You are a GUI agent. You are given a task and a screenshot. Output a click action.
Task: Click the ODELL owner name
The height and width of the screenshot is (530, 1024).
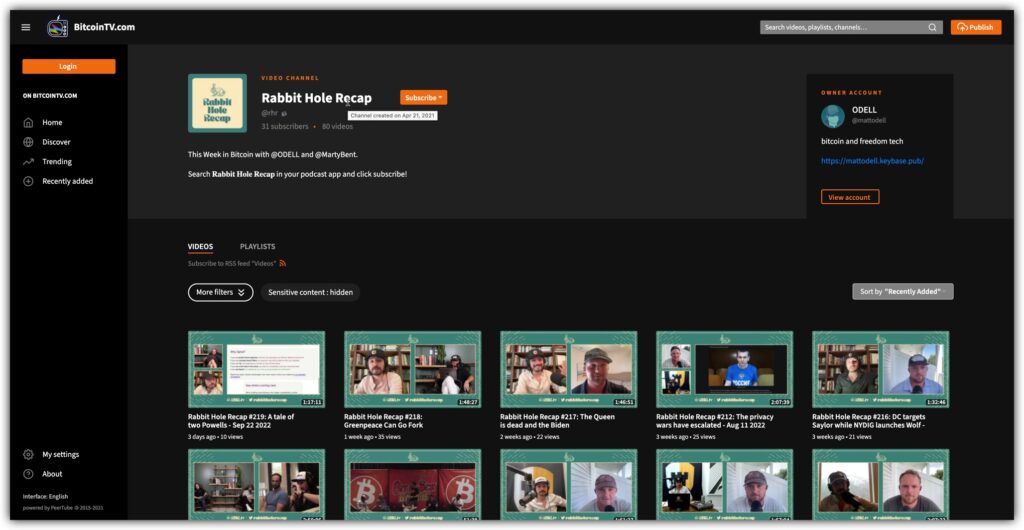(x=864, y=110)
